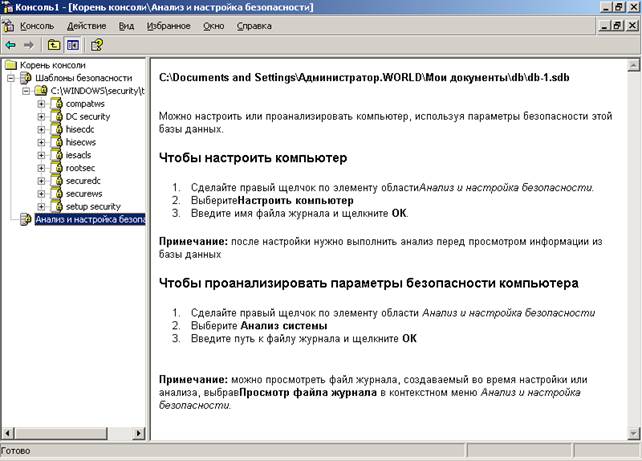Screen dimensions: 642x461
Task: Open the Избранное menu
Action: [169, 26]
